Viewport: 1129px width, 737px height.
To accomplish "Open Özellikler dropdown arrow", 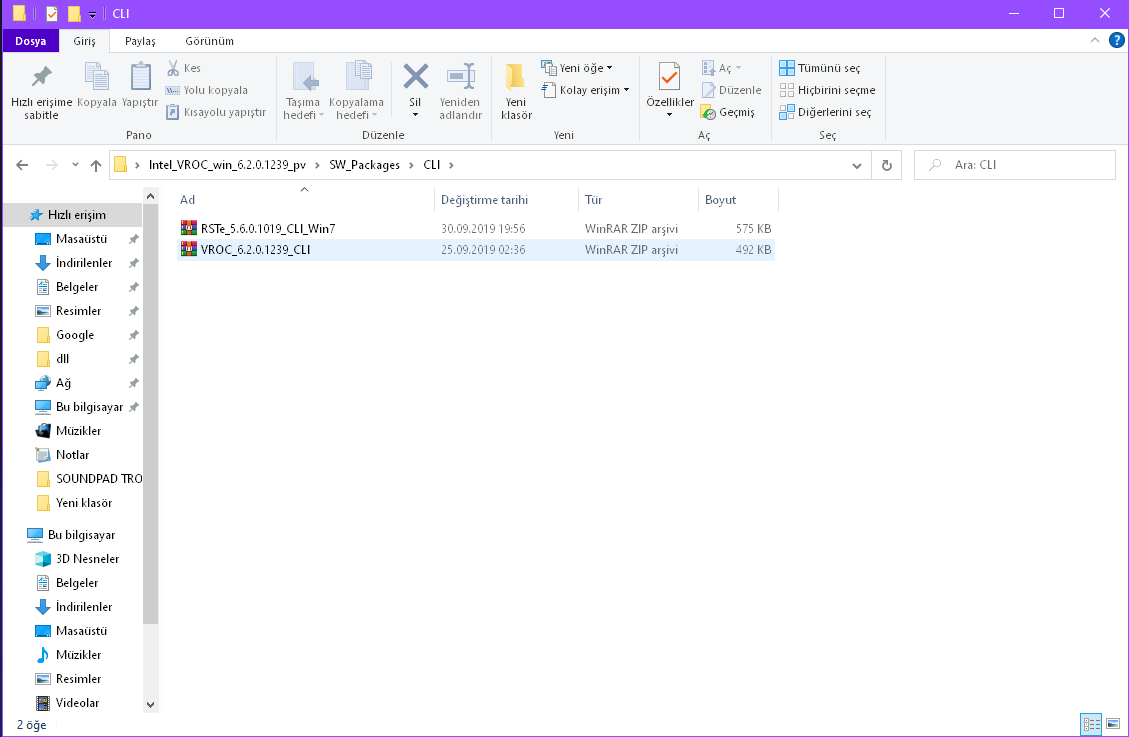I will pos(670,116).
